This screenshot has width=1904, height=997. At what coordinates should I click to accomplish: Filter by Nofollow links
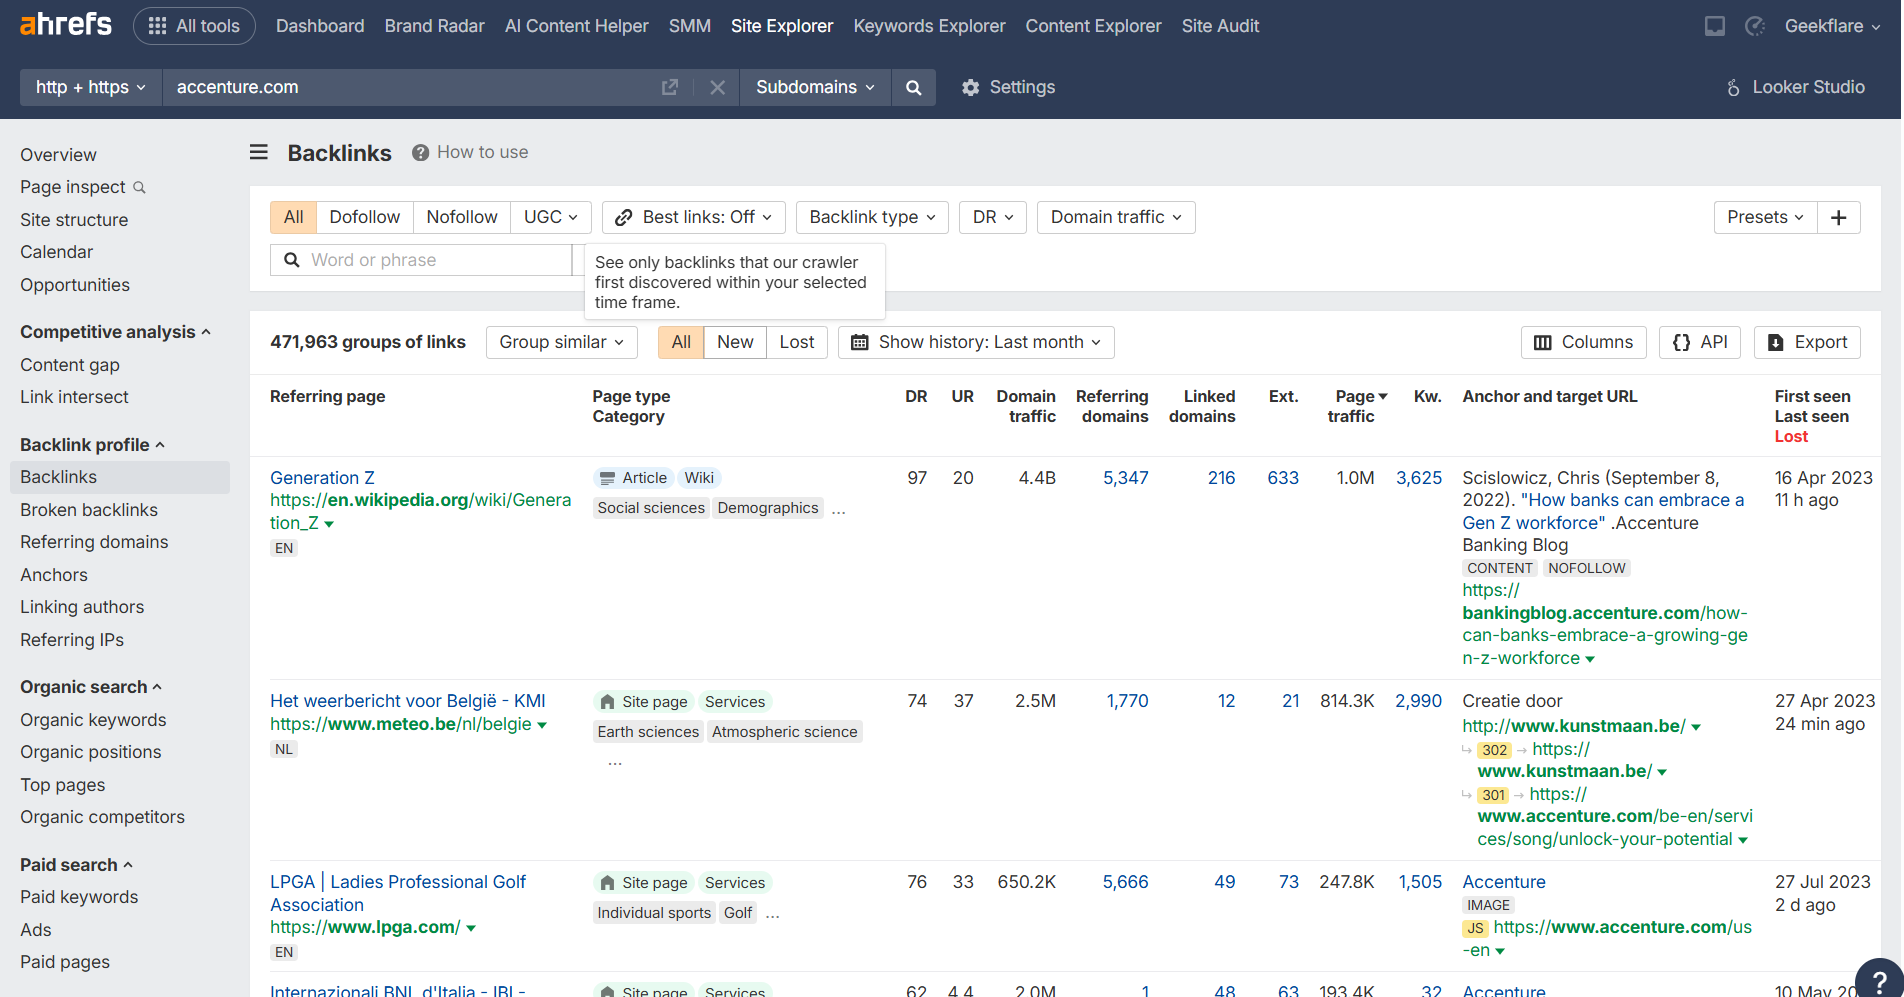click(462, 217)
